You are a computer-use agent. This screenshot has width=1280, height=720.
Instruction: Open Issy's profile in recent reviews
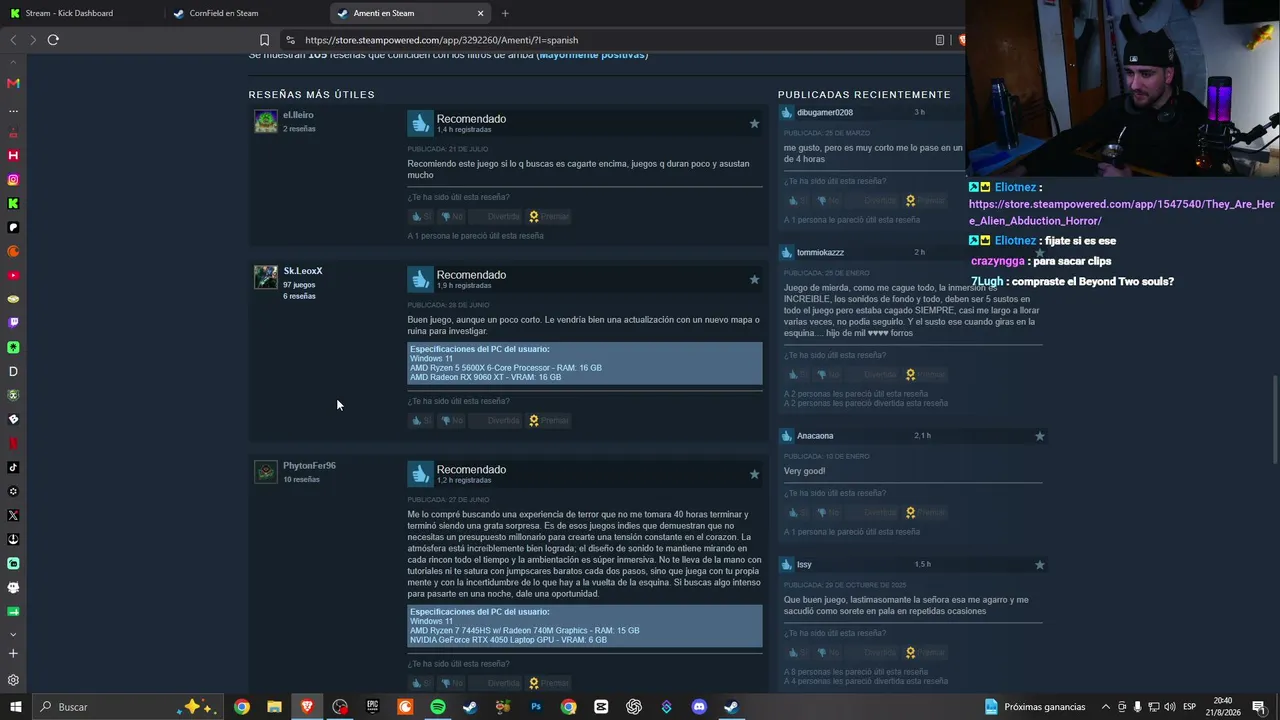(x=804, y=565)
